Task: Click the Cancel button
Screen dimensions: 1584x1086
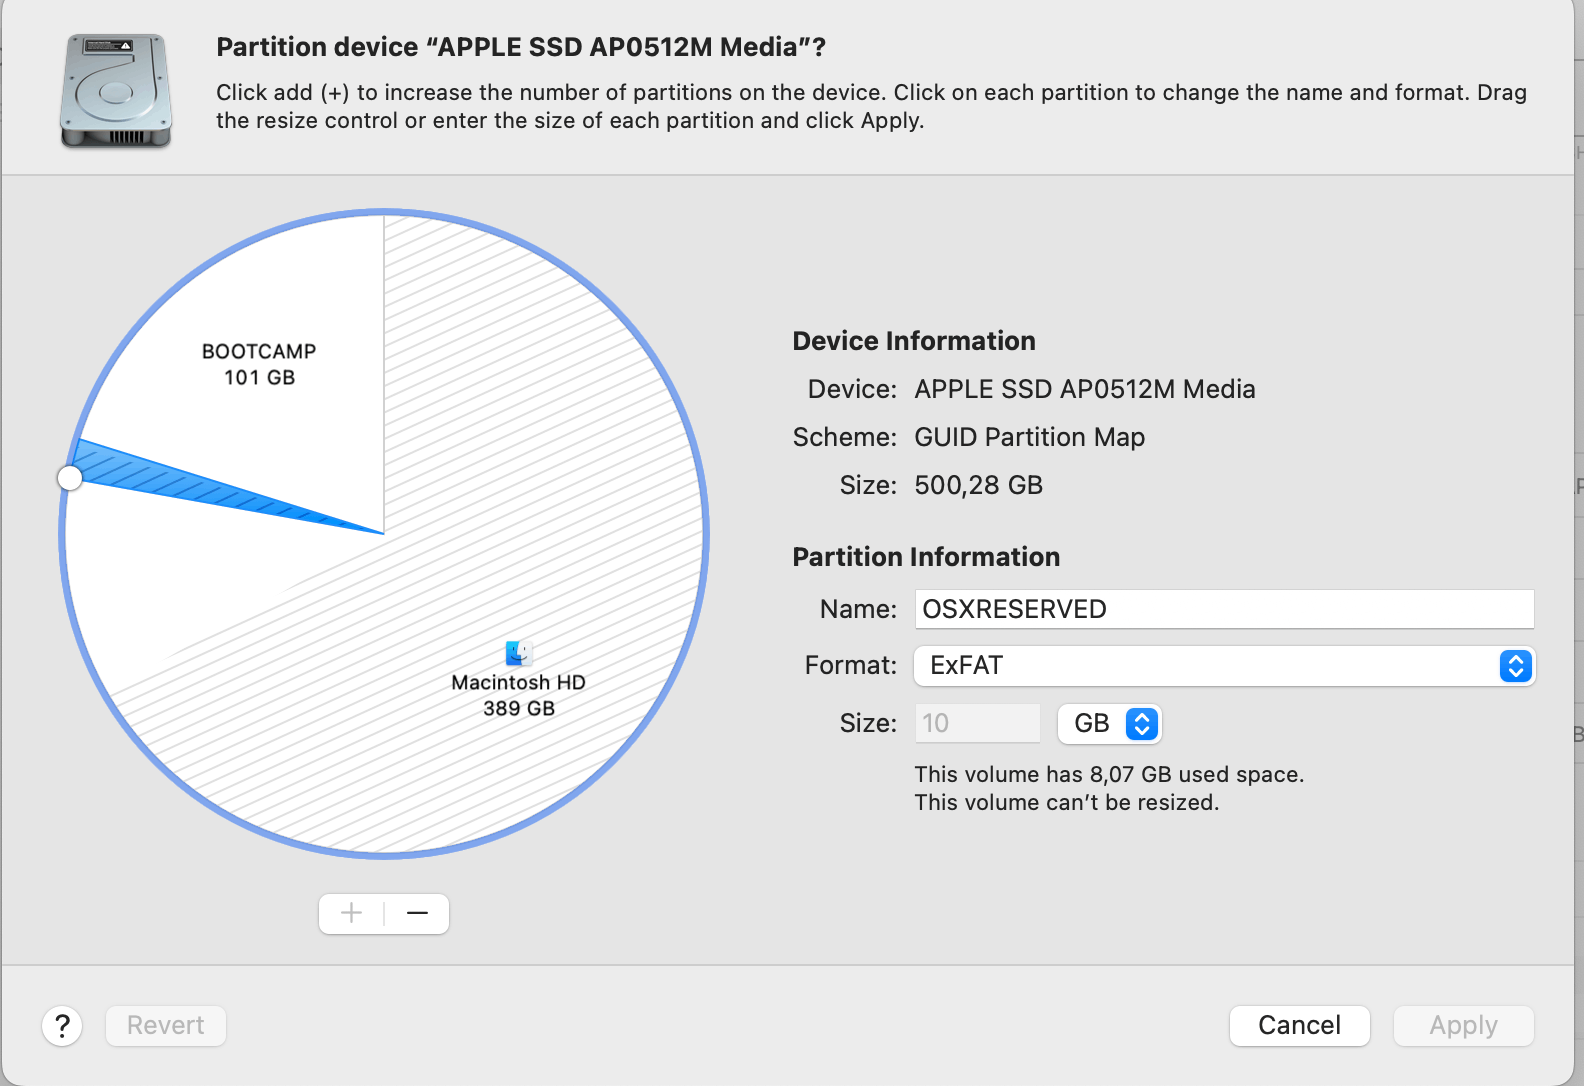Action: click(1299, 1026)
